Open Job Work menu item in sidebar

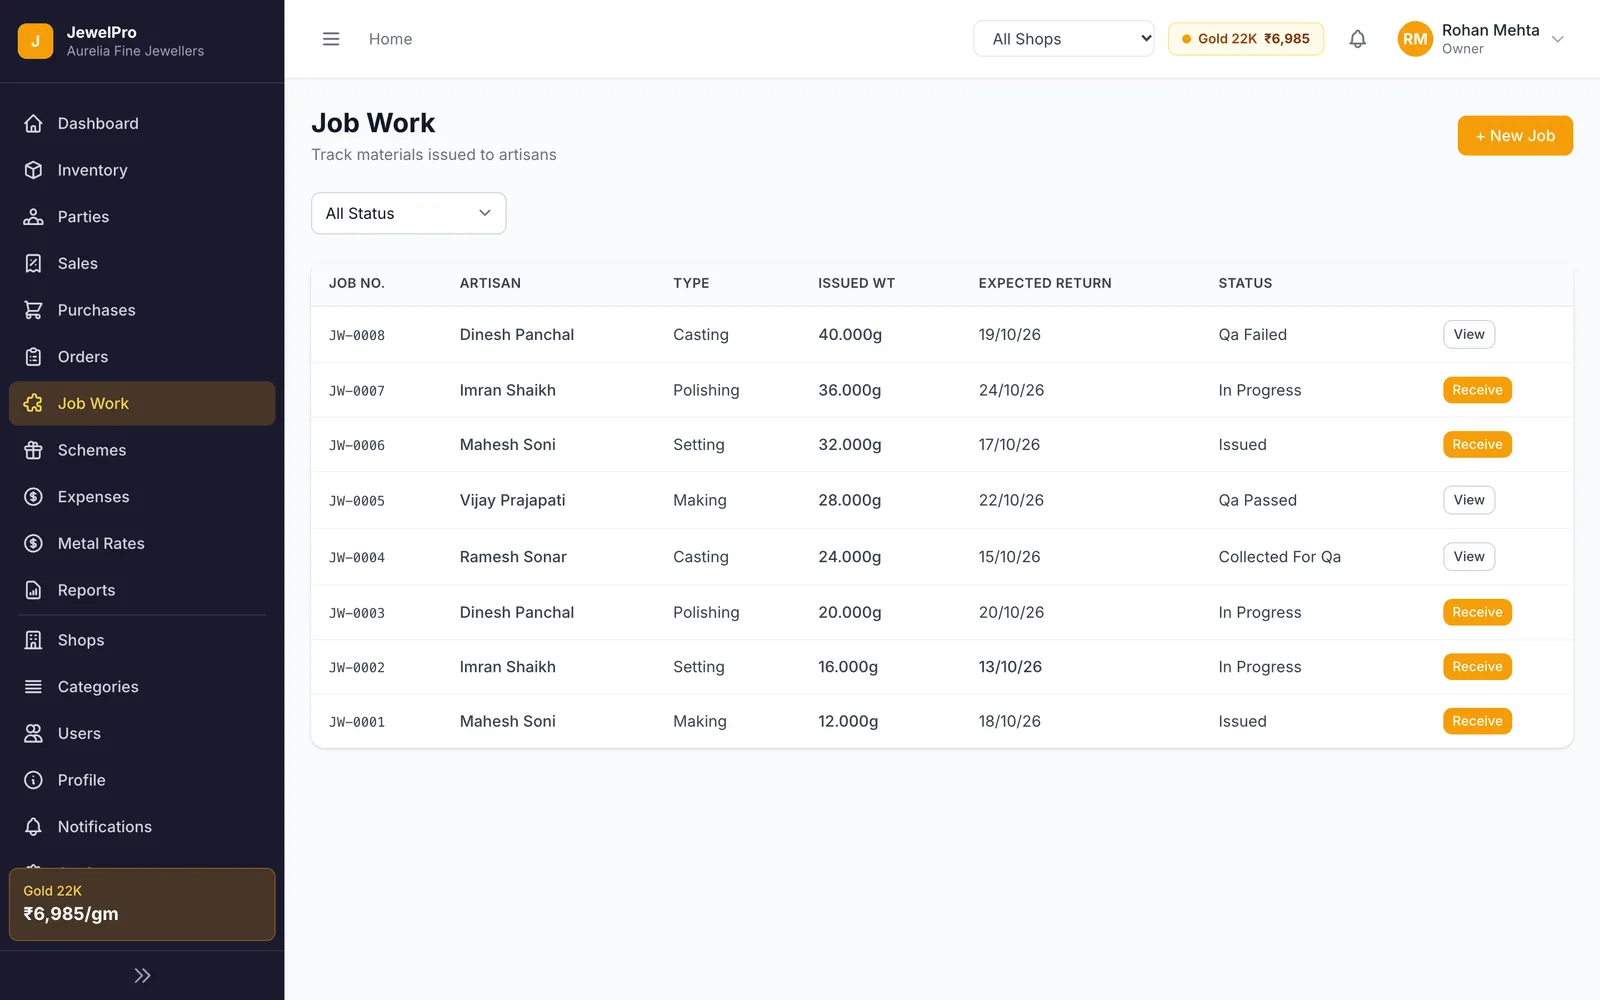[142, 403]
